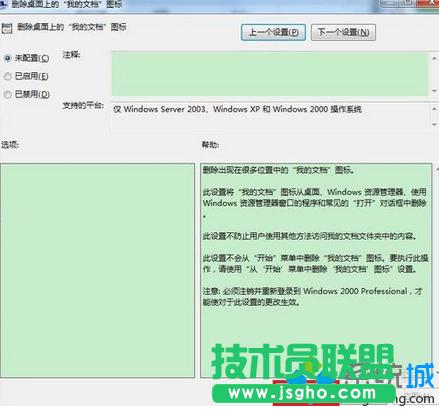439x409 pixels.
Task: Select the 已启用(E) radio button
Action: (x=7, y=76)
